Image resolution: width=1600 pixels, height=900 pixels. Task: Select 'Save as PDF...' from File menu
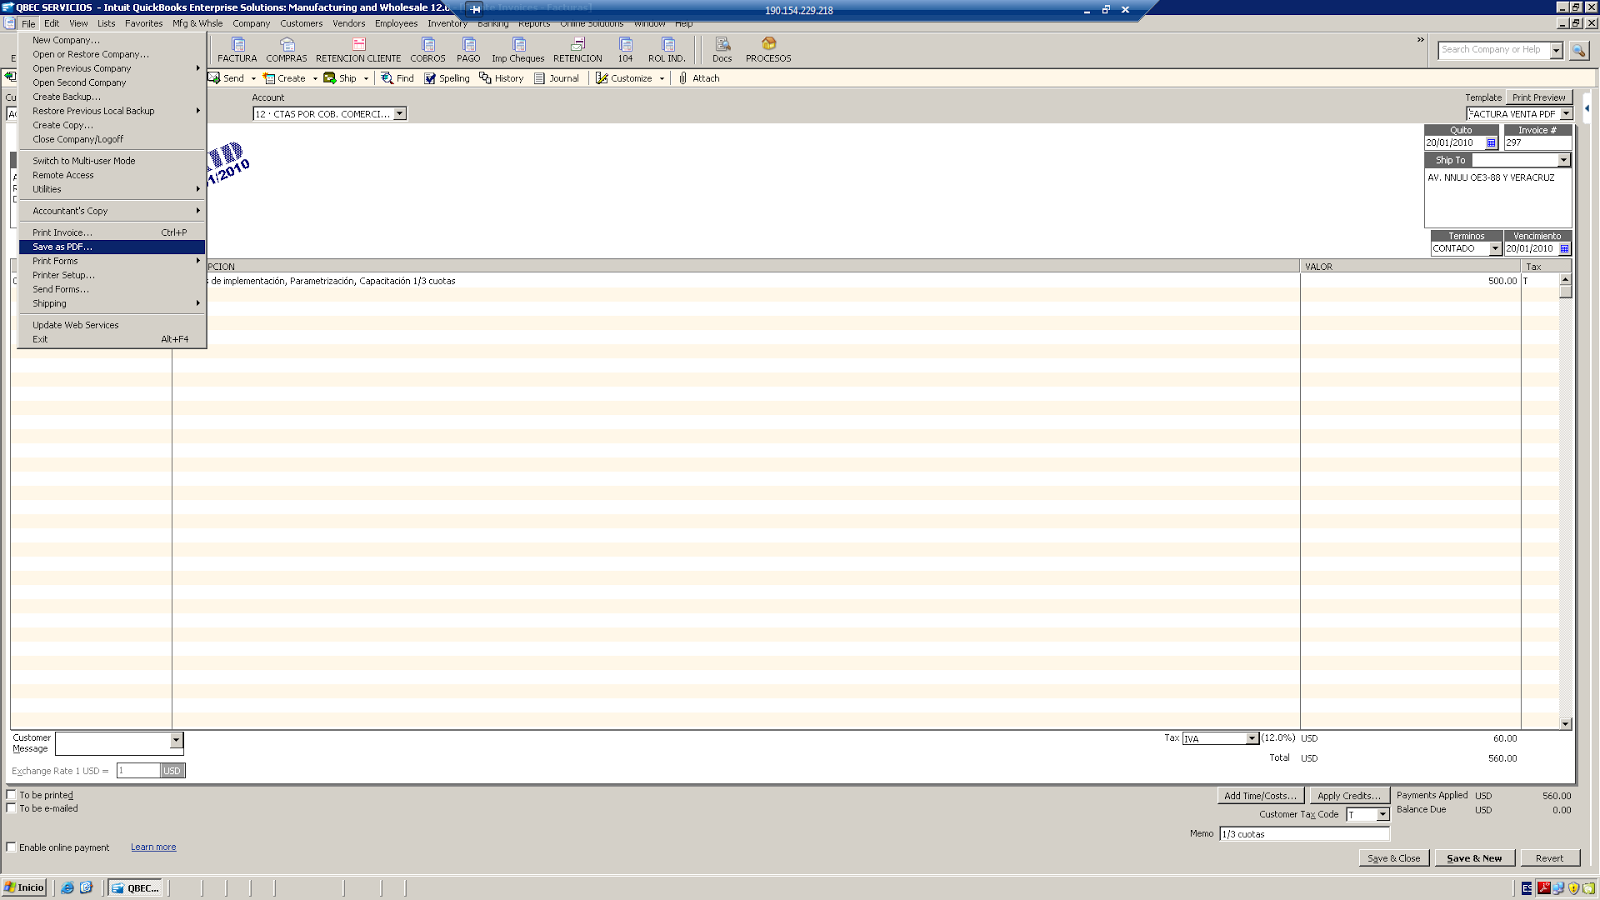[112, 247]
